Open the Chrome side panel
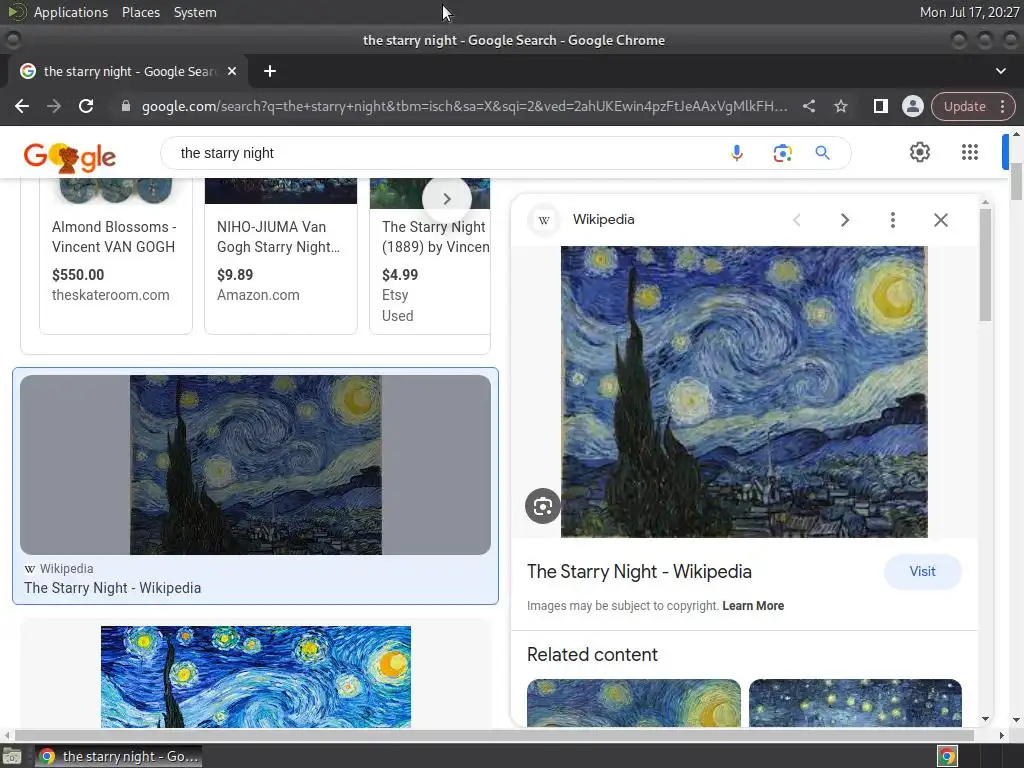Image resolution: width=1024 pixels, height=768 pixels. coord(880,106)
